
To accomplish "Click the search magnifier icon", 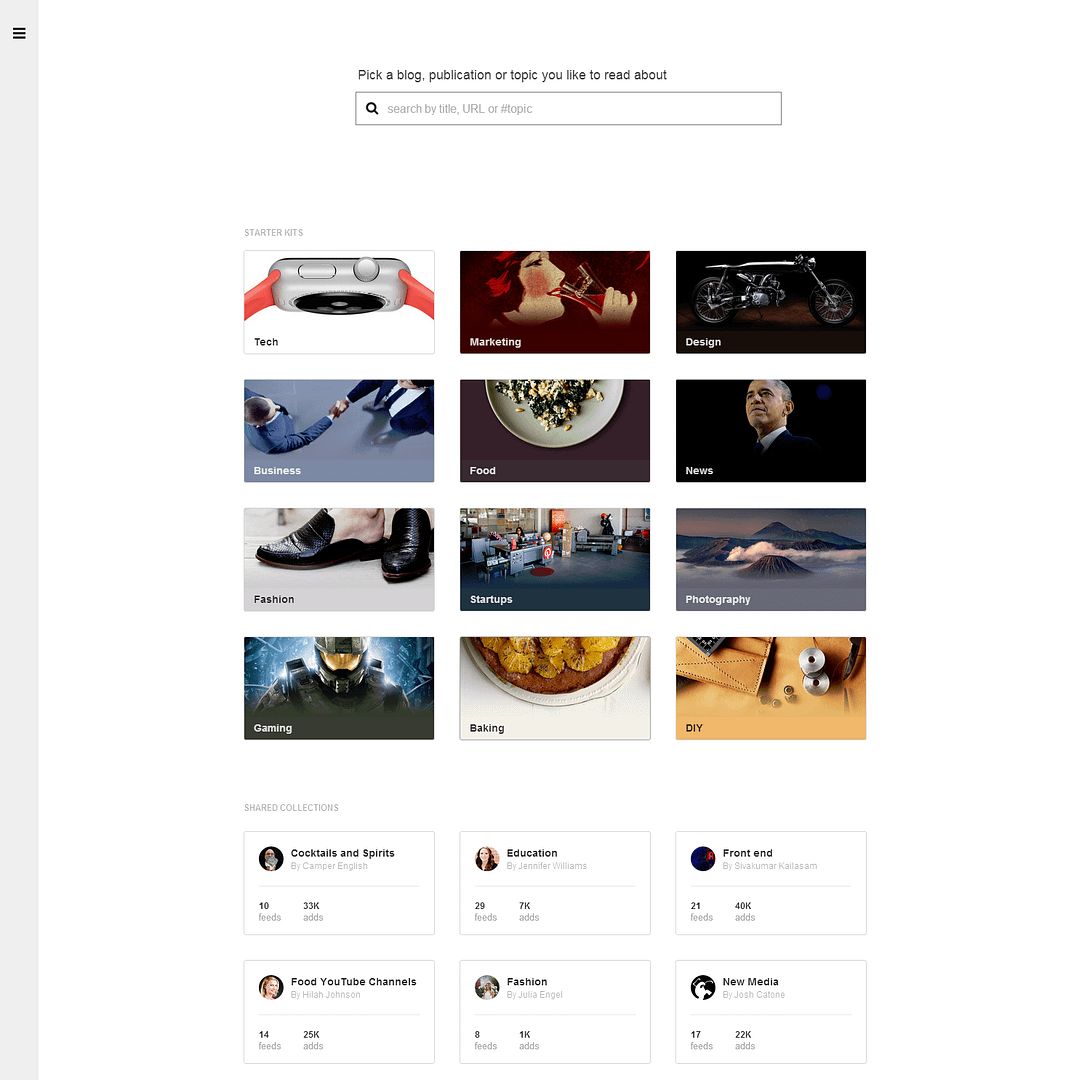I will [x=372, y=108].
